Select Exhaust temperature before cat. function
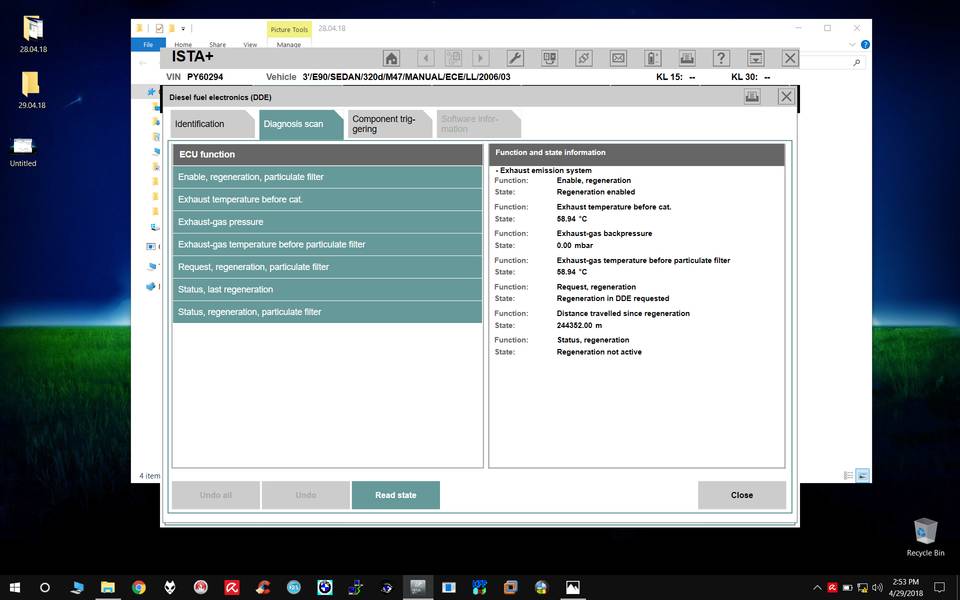960x600 pixels. pos(328,200)
